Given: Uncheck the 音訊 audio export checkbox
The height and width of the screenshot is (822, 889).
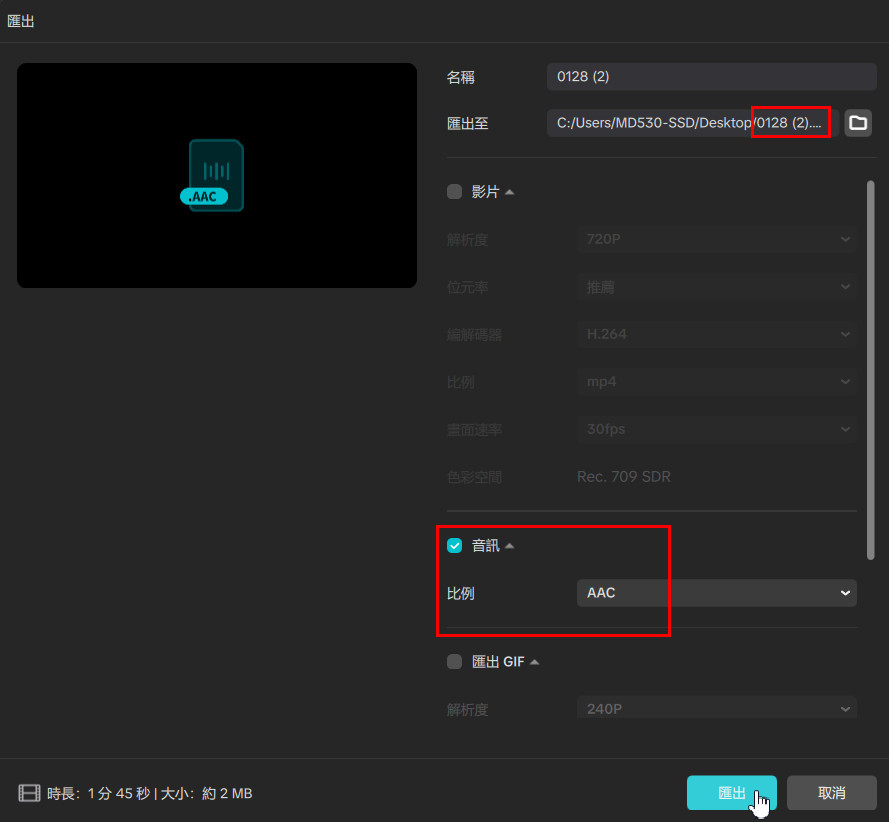Looking at the screenshot, I should tap(455, 546).
